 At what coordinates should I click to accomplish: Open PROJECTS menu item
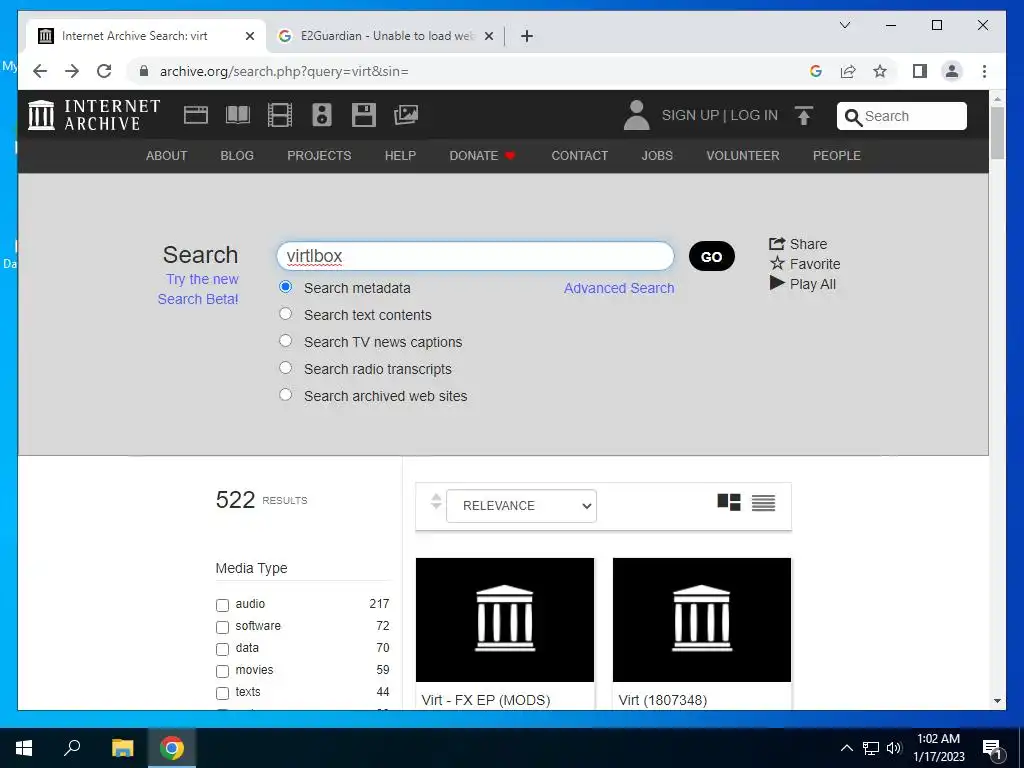point(319,155)
